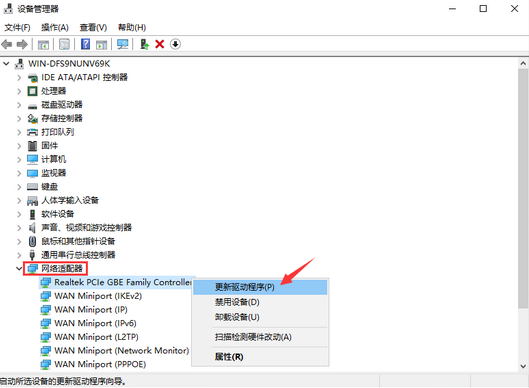Select WAN Miniport (PPPOE)
This screenshot has width=529, height=388.
pos(100,364)
